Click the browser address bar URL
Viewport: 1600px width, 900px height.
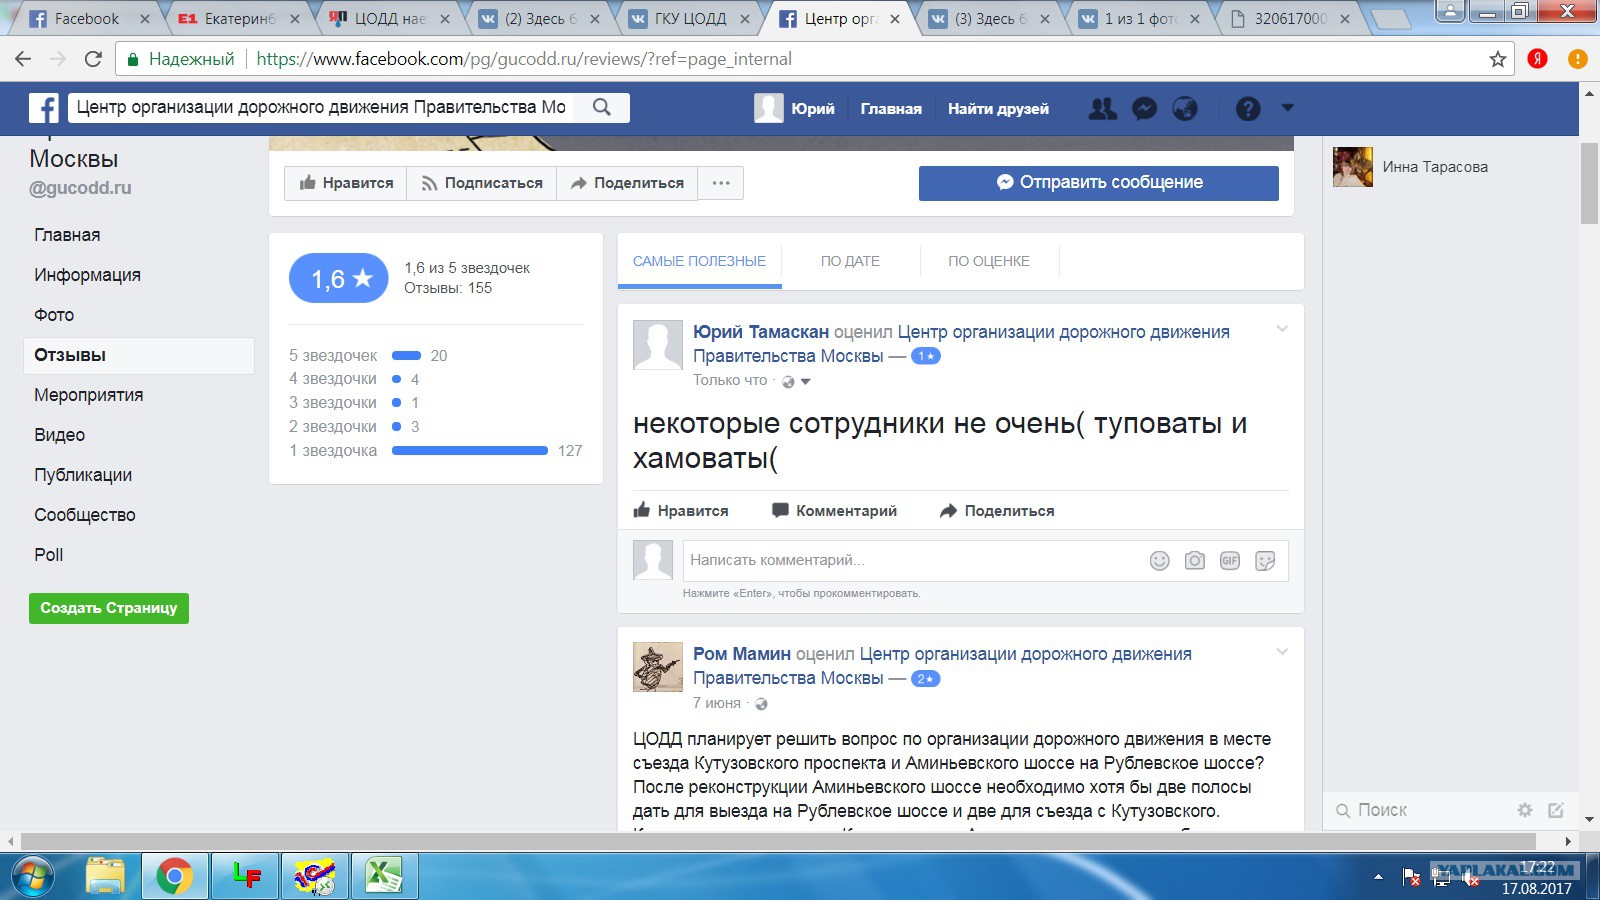pos(524,59)
